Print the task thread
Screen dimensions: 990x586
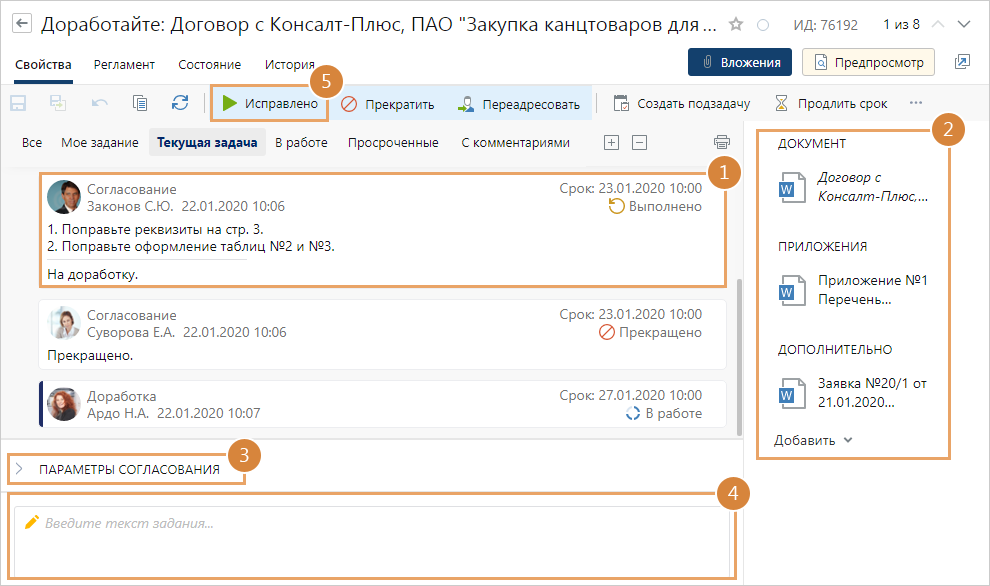coord(721,143)
